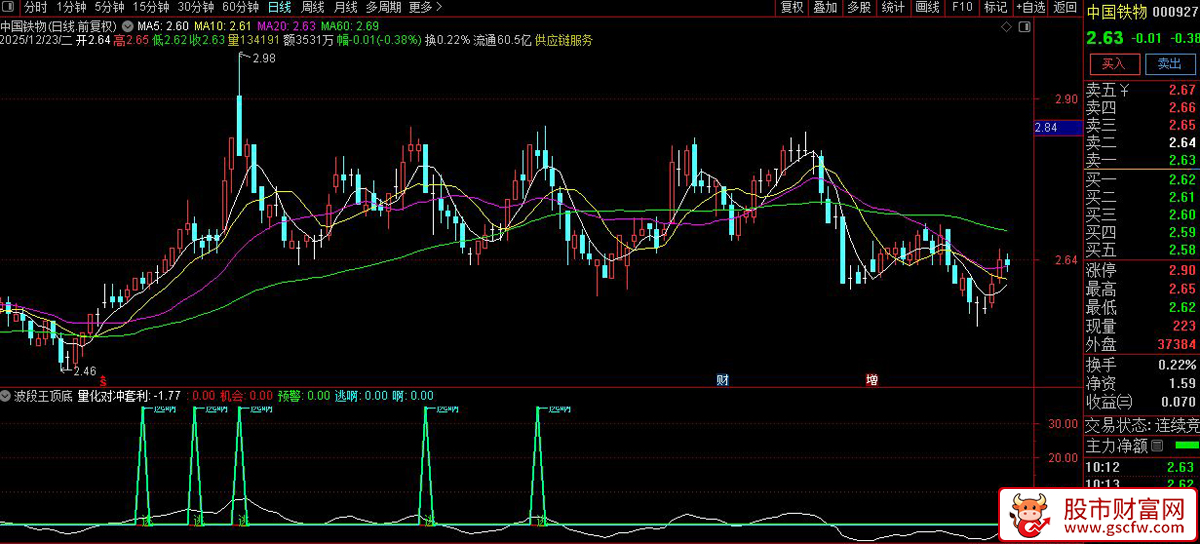The image size is (1200, 544).
Task: Open the 复权 adjustment menu
Action: click(791, 7)
